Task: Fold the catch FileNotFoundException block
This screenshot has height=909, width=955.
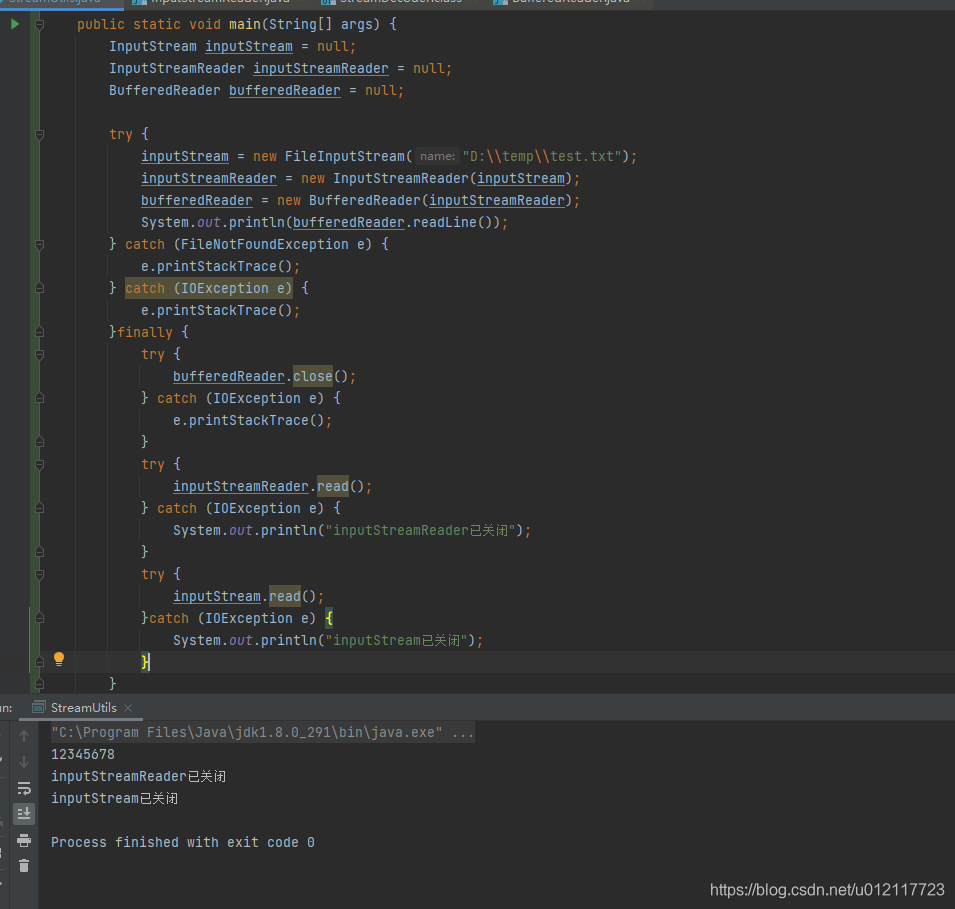Action: point(40,245)
